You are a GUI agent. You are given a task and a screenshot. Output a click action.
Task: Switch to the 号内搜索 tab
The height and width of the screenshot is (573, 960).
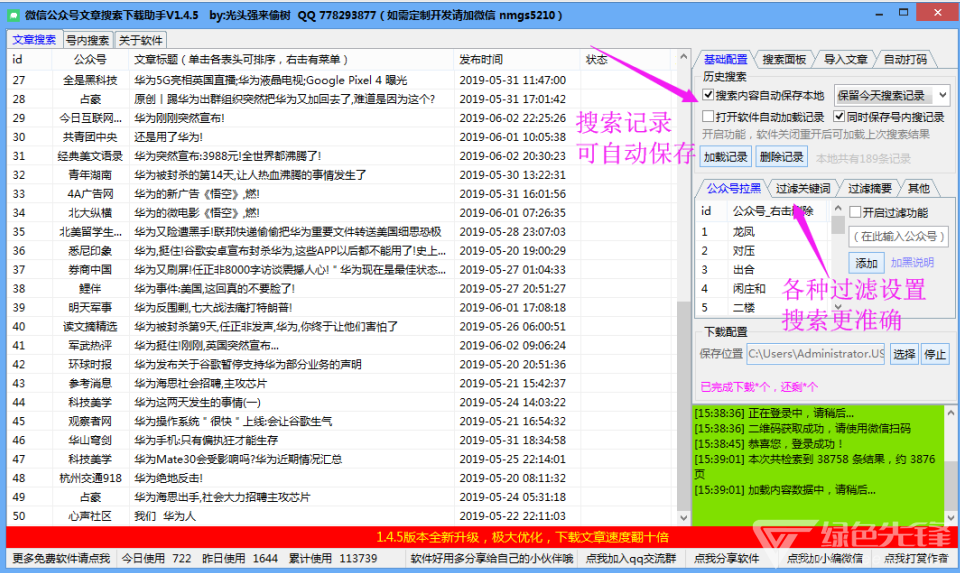coord(88,40)
